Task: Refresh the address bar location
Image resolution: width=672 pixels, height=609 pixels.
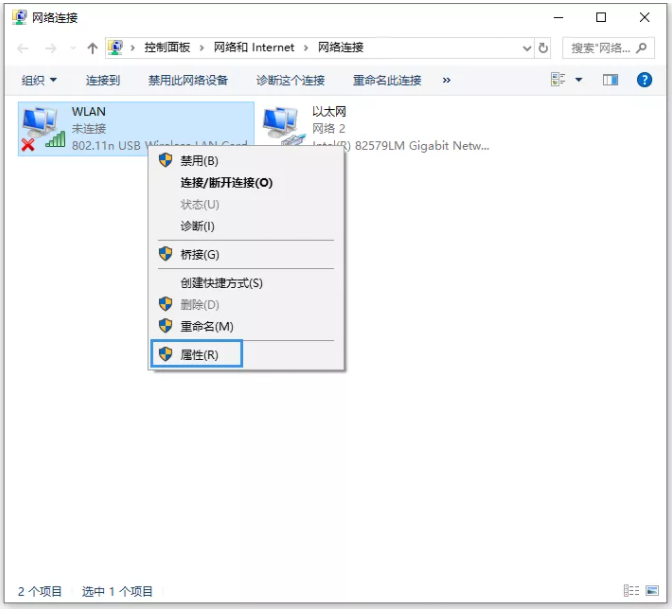Action: [x=543, y=48]
